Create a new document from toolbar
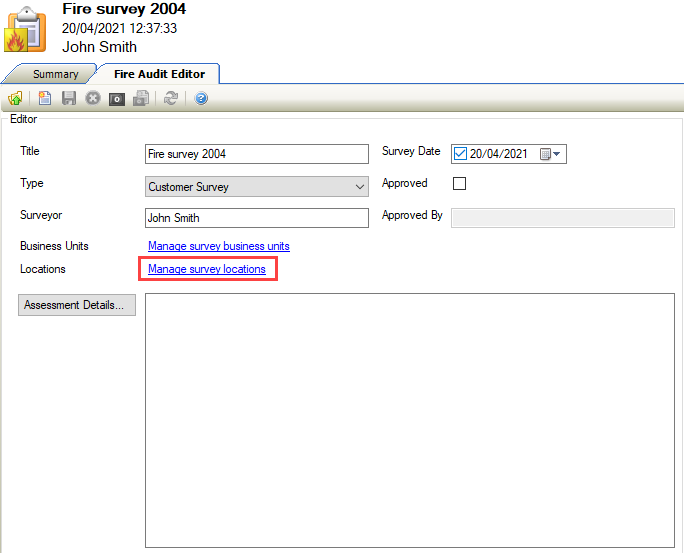This screenshot has width=684, height=553. pos(45,98)
